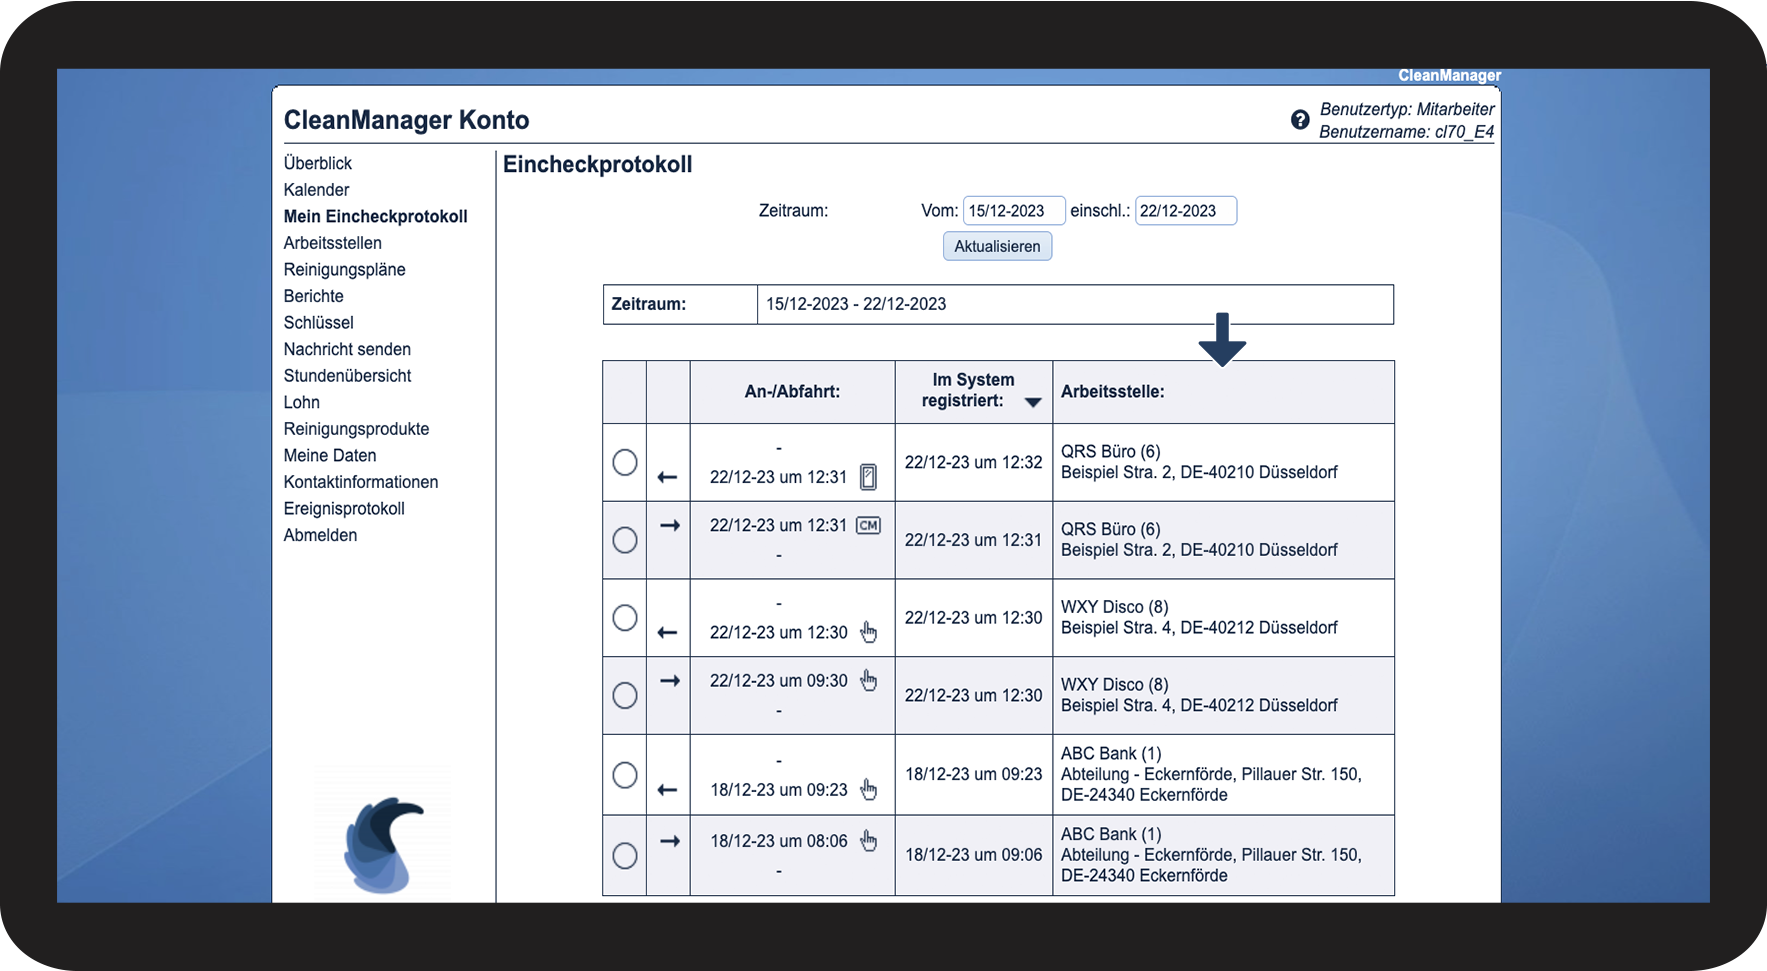Select radio button for ABC Bank 08:06 arrival
The height and width of the screenshot is (971, 1767).
click(625, 855)
